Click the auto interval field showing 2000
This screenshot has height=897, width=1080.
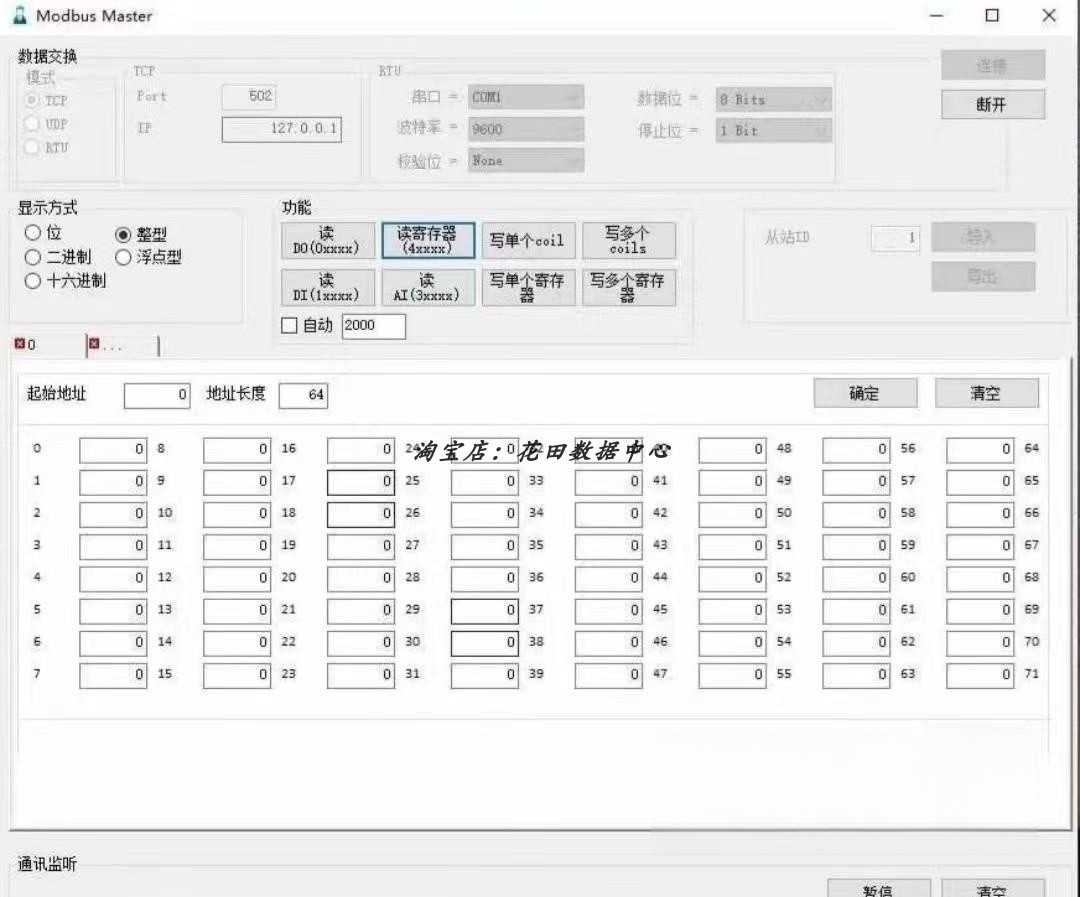tap(374, 326)
